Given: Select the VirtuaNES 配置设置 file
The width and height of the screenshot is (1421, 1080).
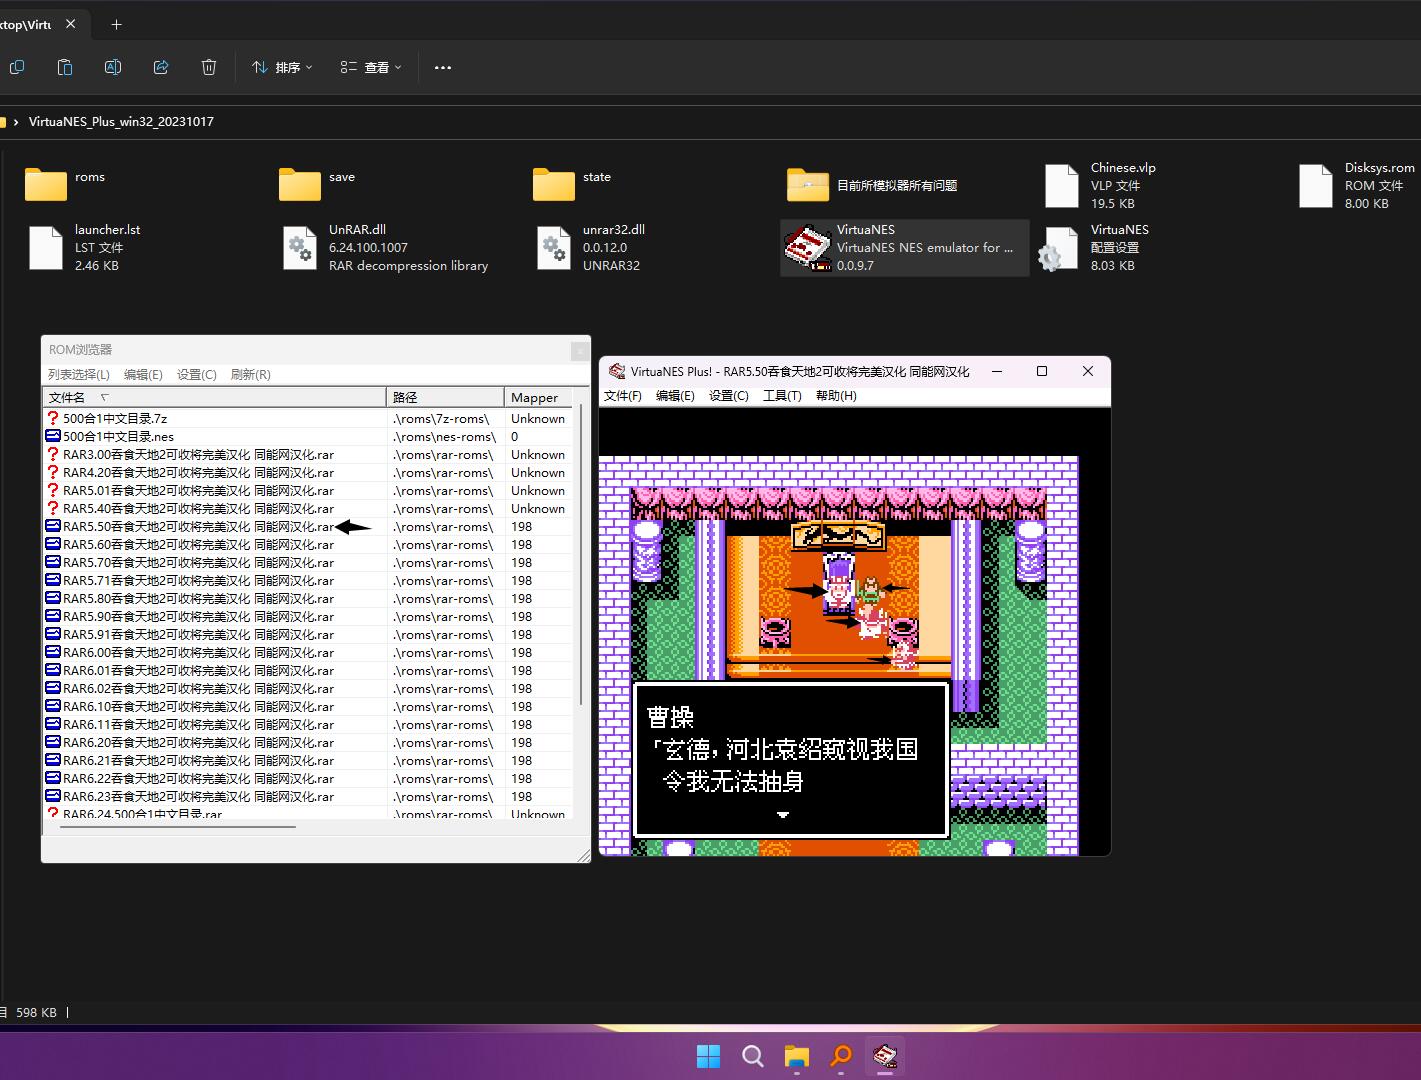Looking at the screenshot, I should tap(1093, 248).
